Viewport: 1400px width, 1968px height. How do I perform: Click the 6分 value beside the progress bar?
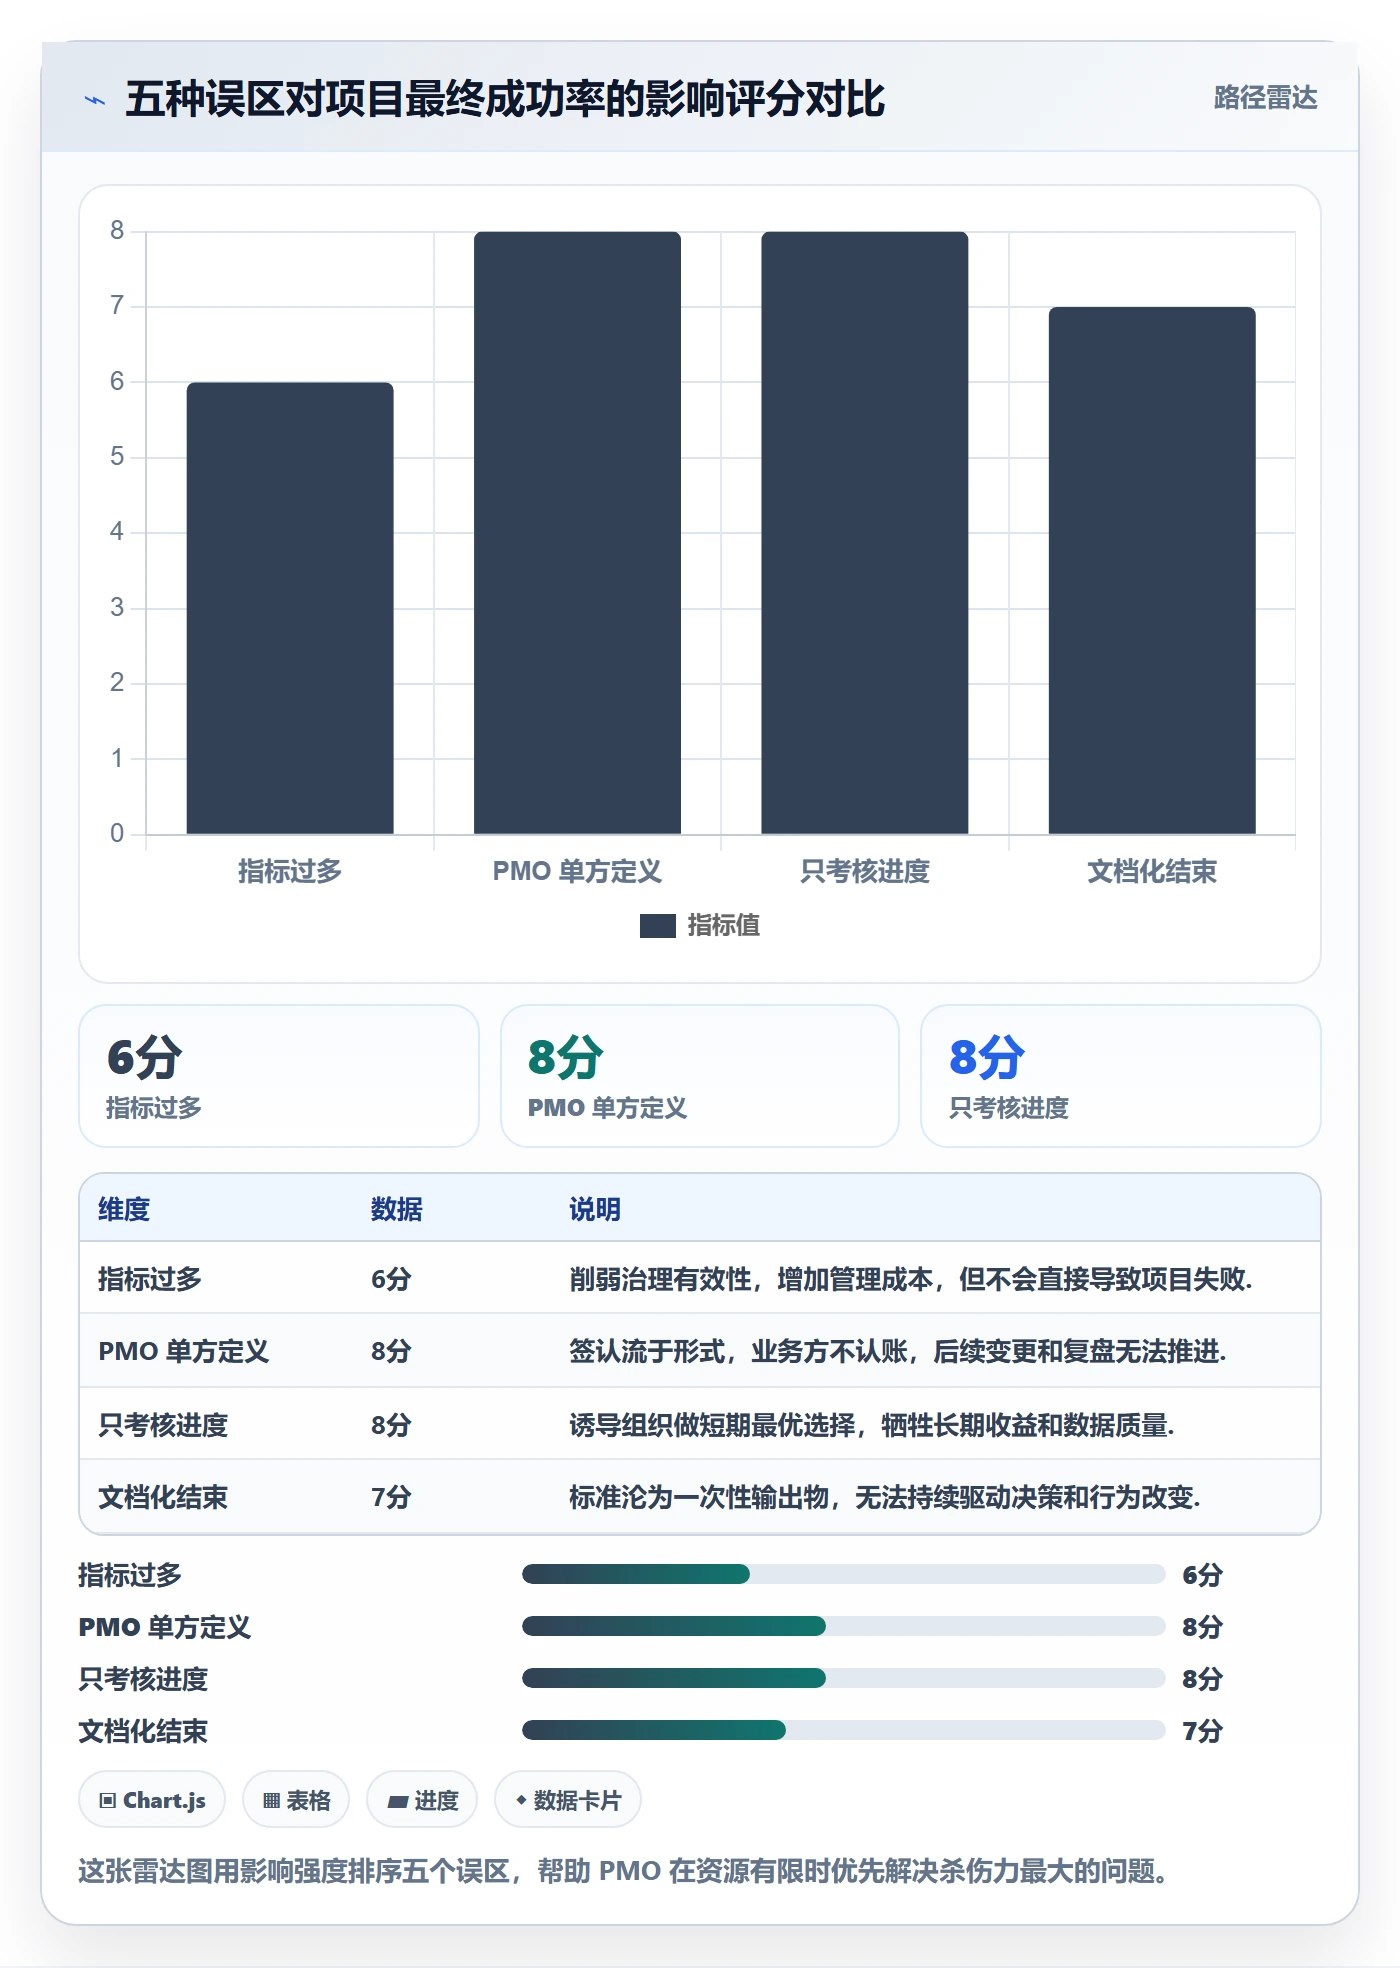pyautogui.click(x=1202, y=1575)
